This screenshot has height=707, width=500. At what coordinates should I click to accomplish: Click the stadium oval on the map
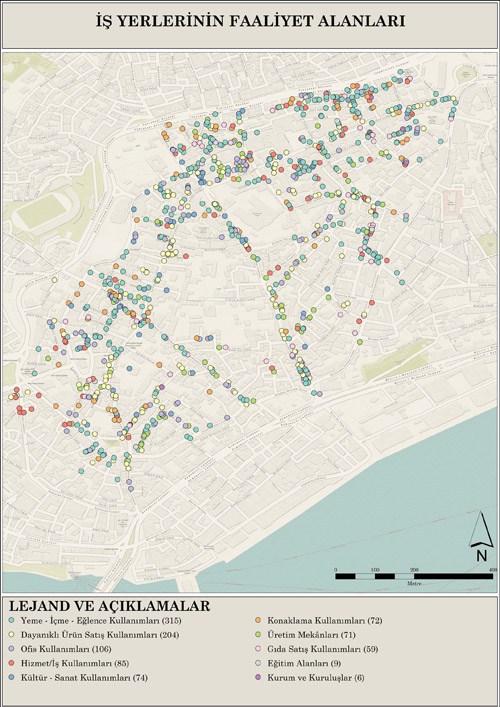pyautogui.click(x=41, y=211)
